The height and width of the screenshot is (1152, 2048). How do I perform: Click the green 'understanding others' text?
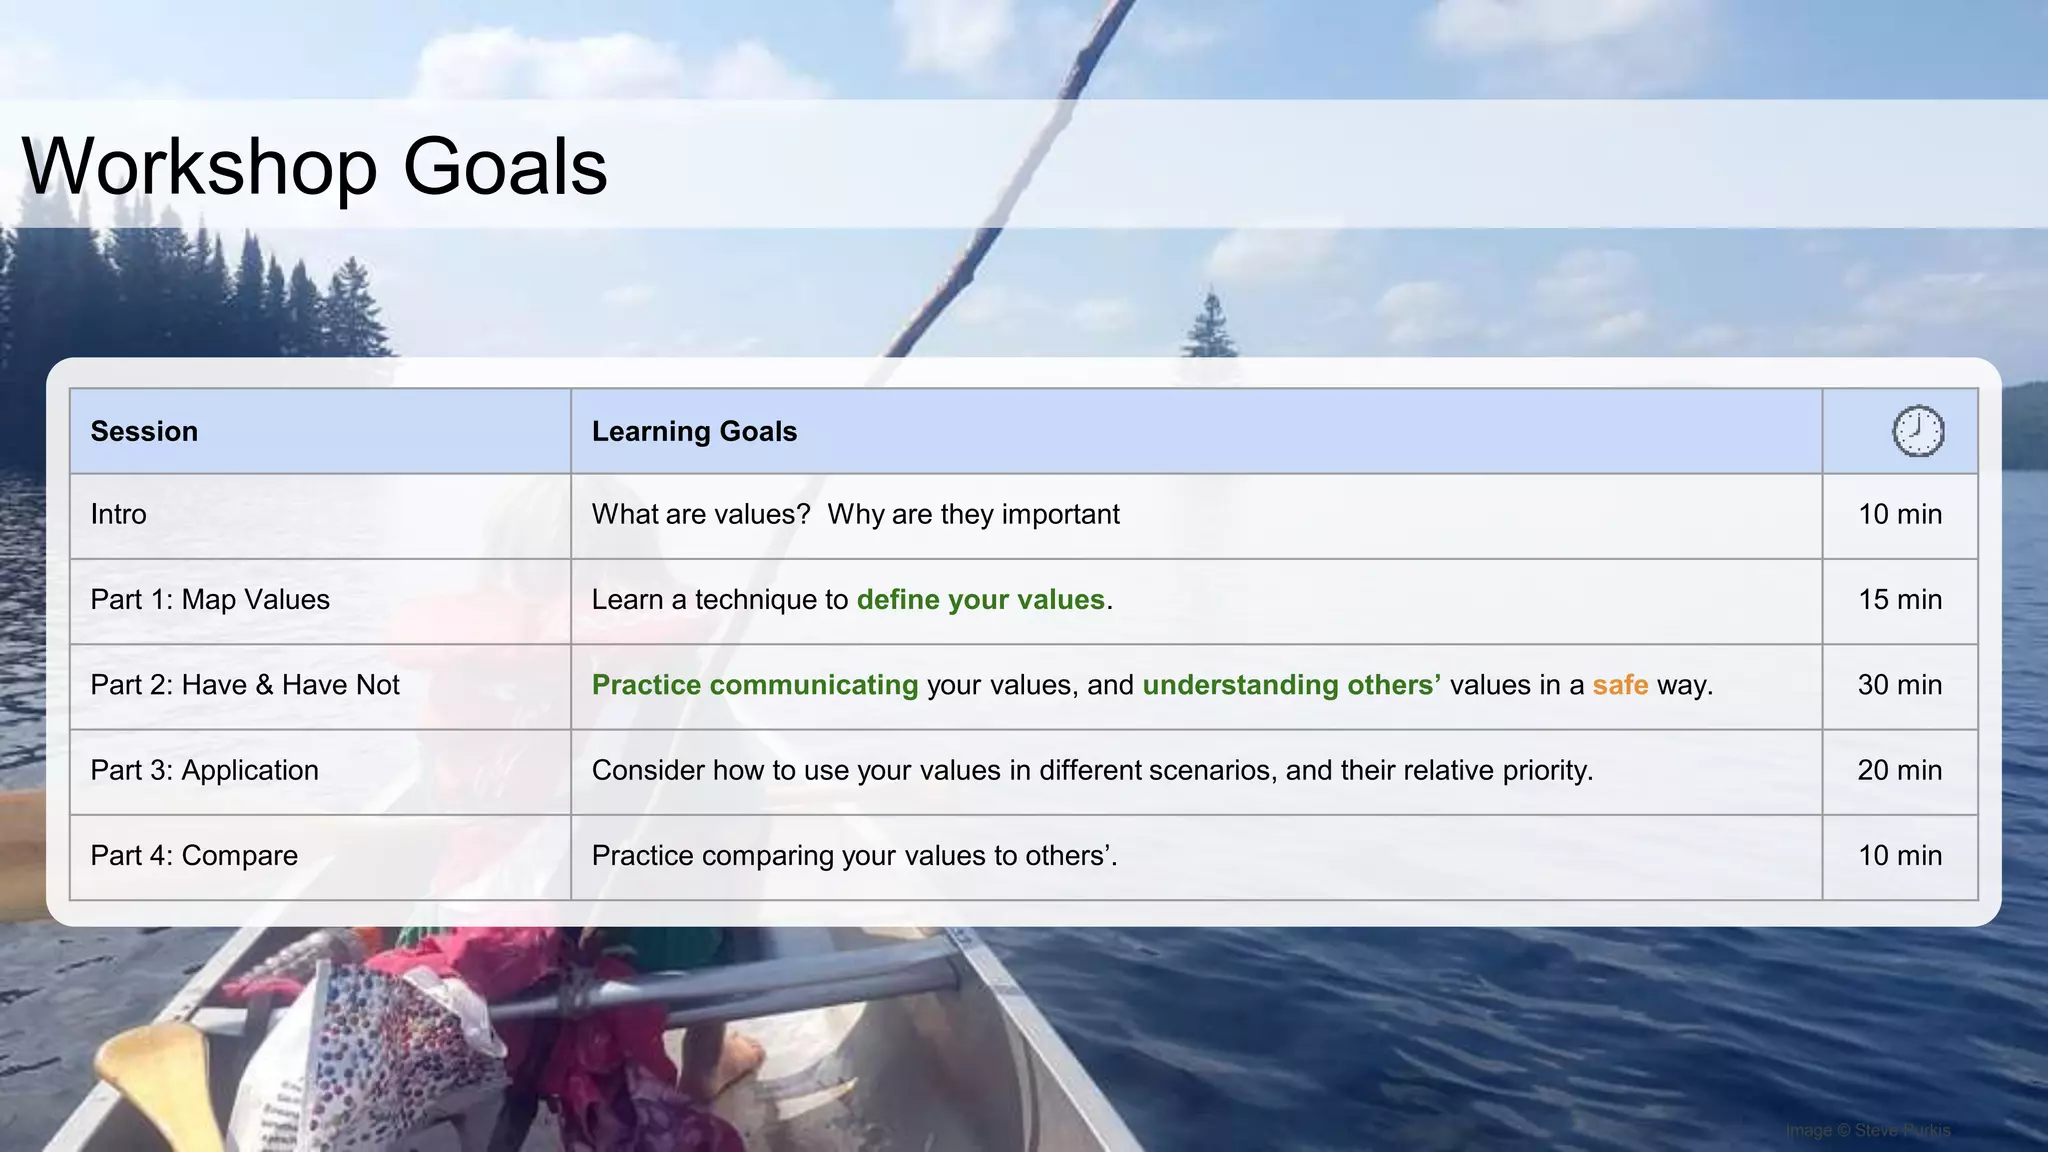point(1290,685)
